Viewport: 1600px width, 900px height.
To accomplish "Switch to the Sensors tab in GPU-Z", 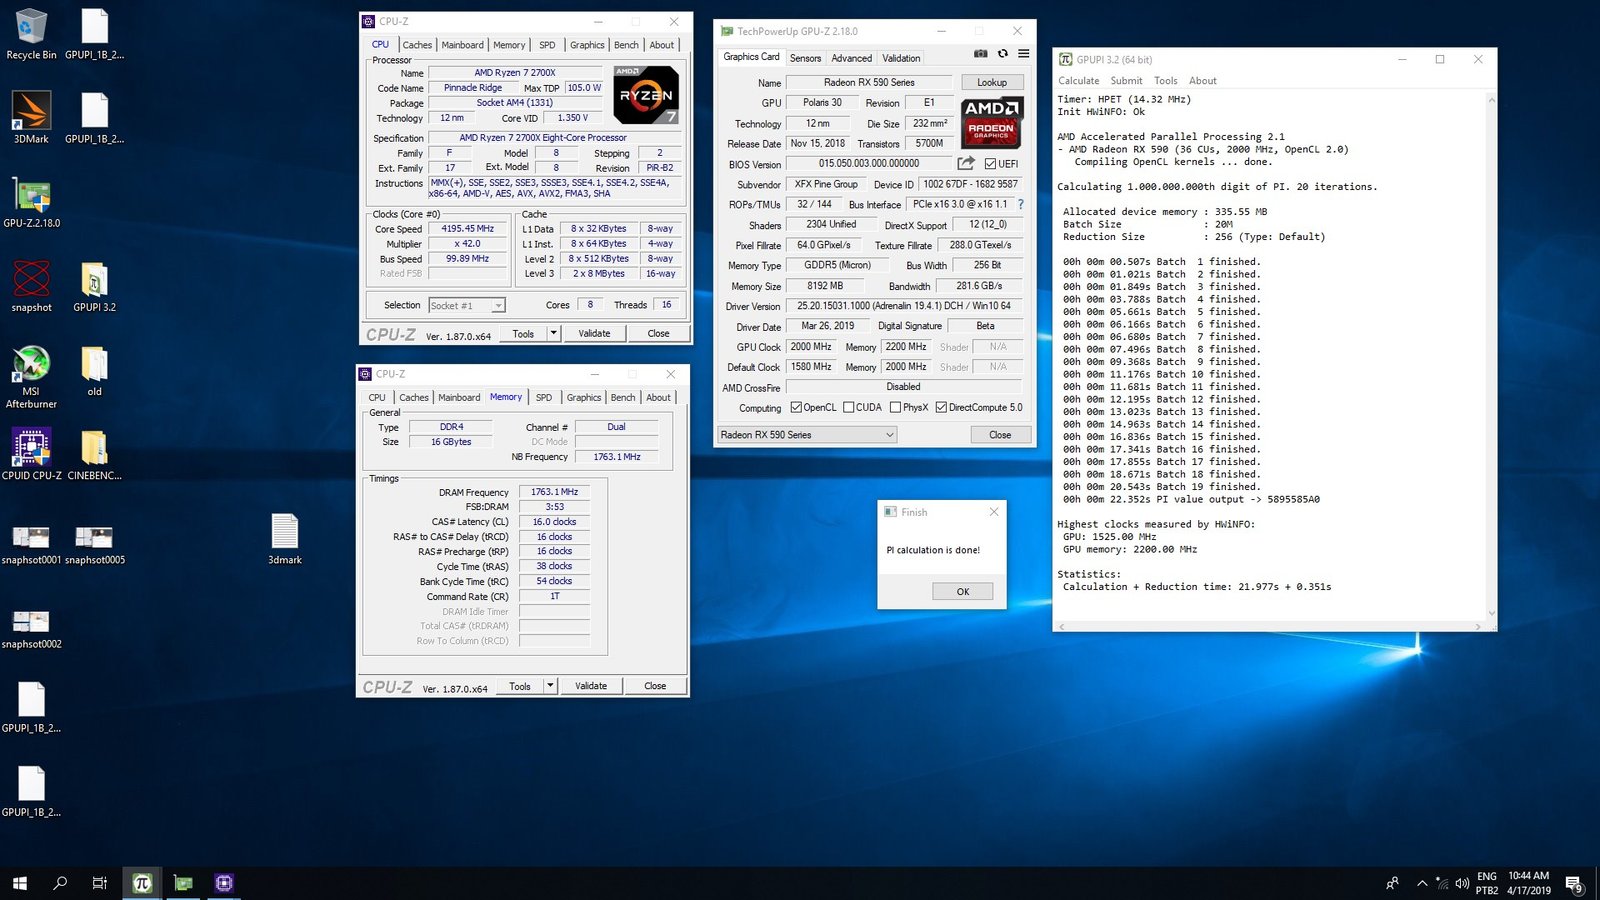I will (x=805, y=58).
